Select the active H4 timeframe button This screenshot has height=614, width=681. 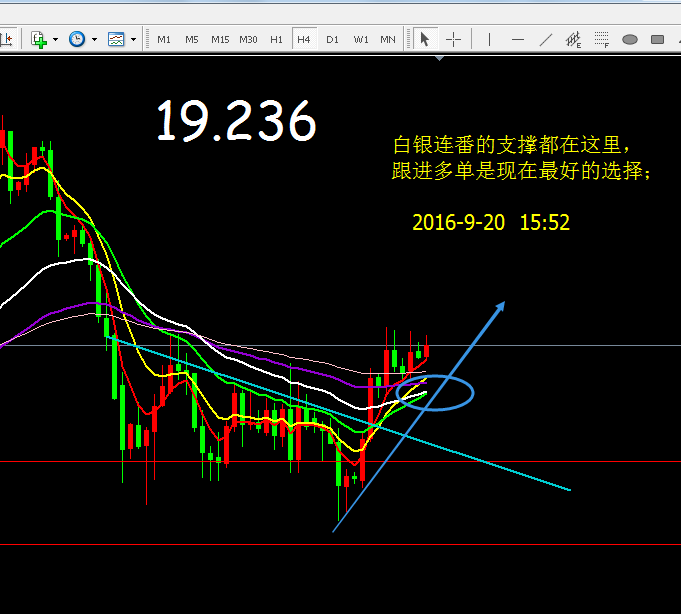pyautogui.click(x=304, y=40)
